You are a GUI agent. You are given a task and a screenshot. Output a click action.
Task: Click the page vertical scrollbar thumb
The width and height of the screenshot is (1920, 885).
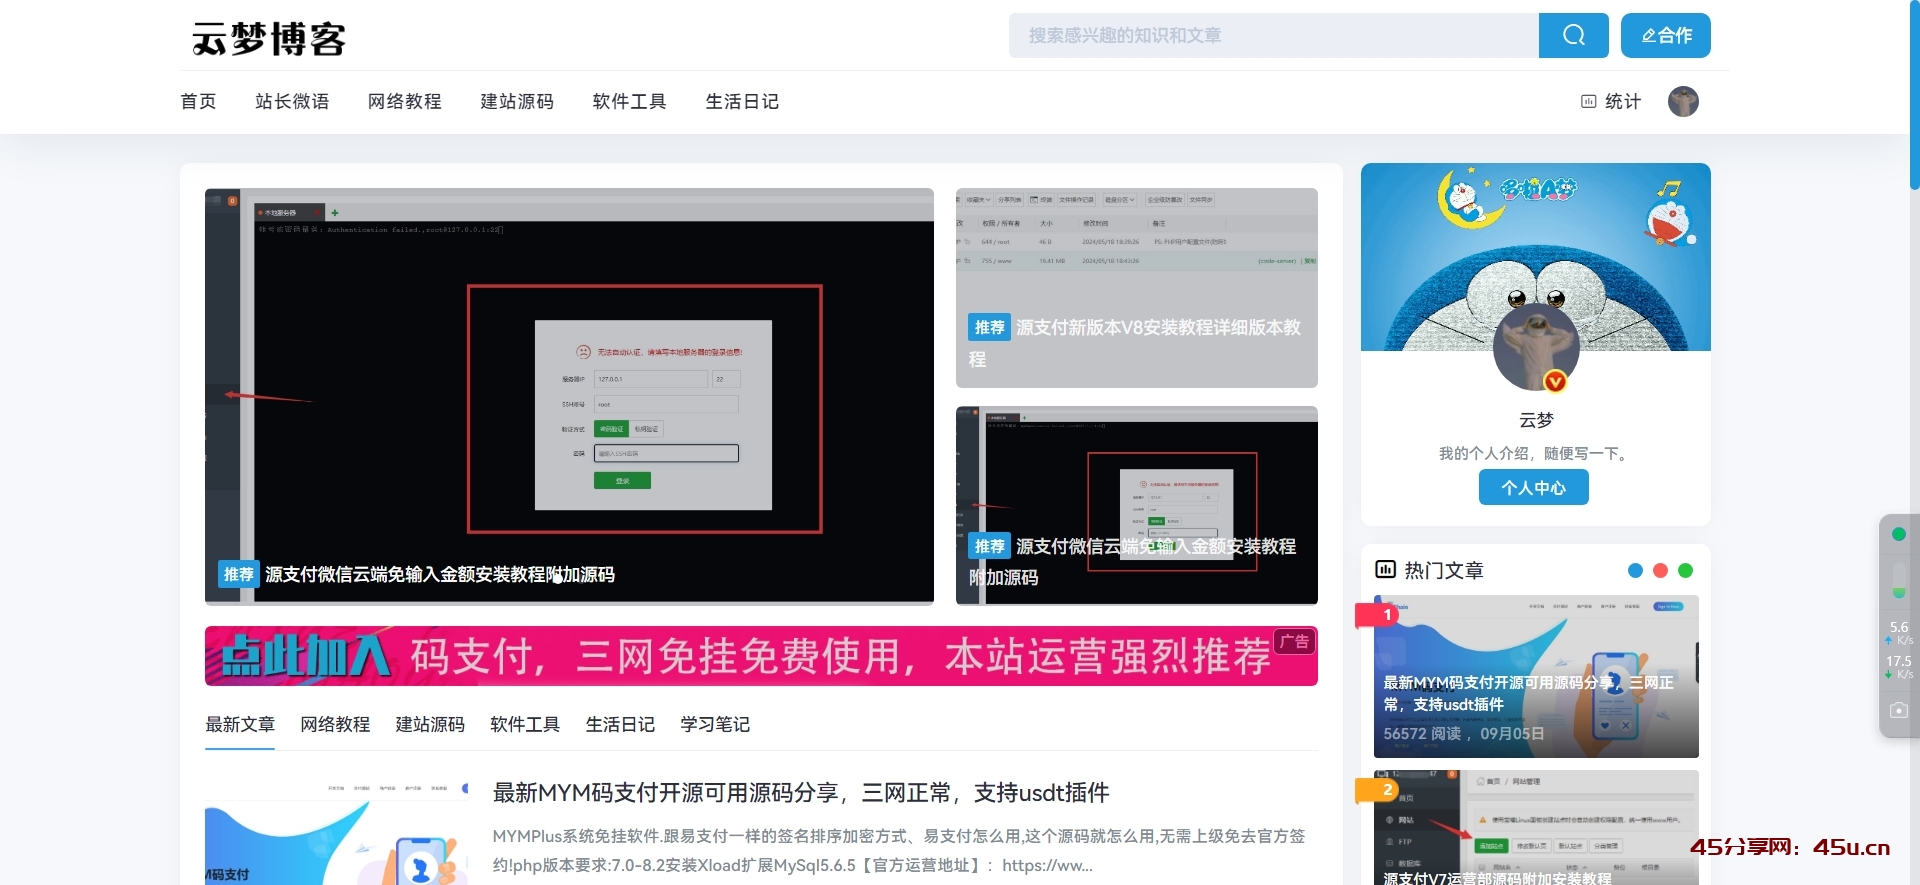1915,95
